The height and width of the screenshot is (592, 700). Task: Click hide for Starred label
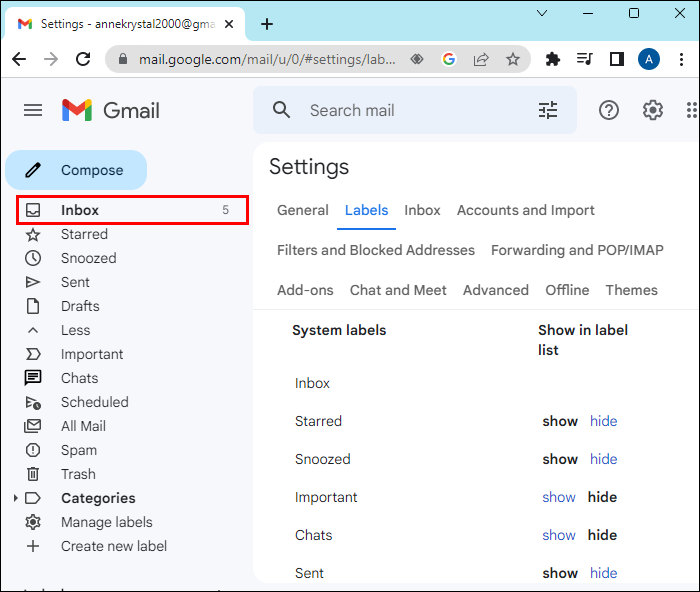(604, 421)
